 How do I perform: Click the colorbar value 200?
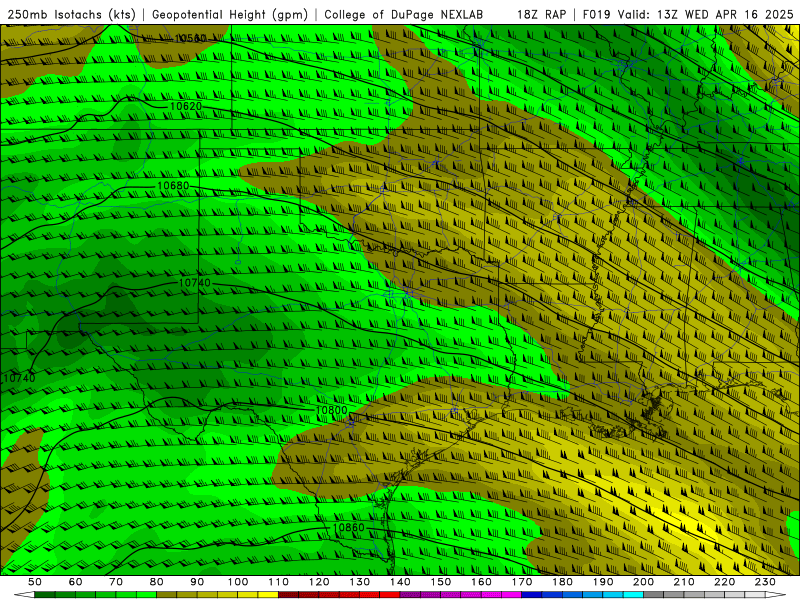tap(643, 582)
